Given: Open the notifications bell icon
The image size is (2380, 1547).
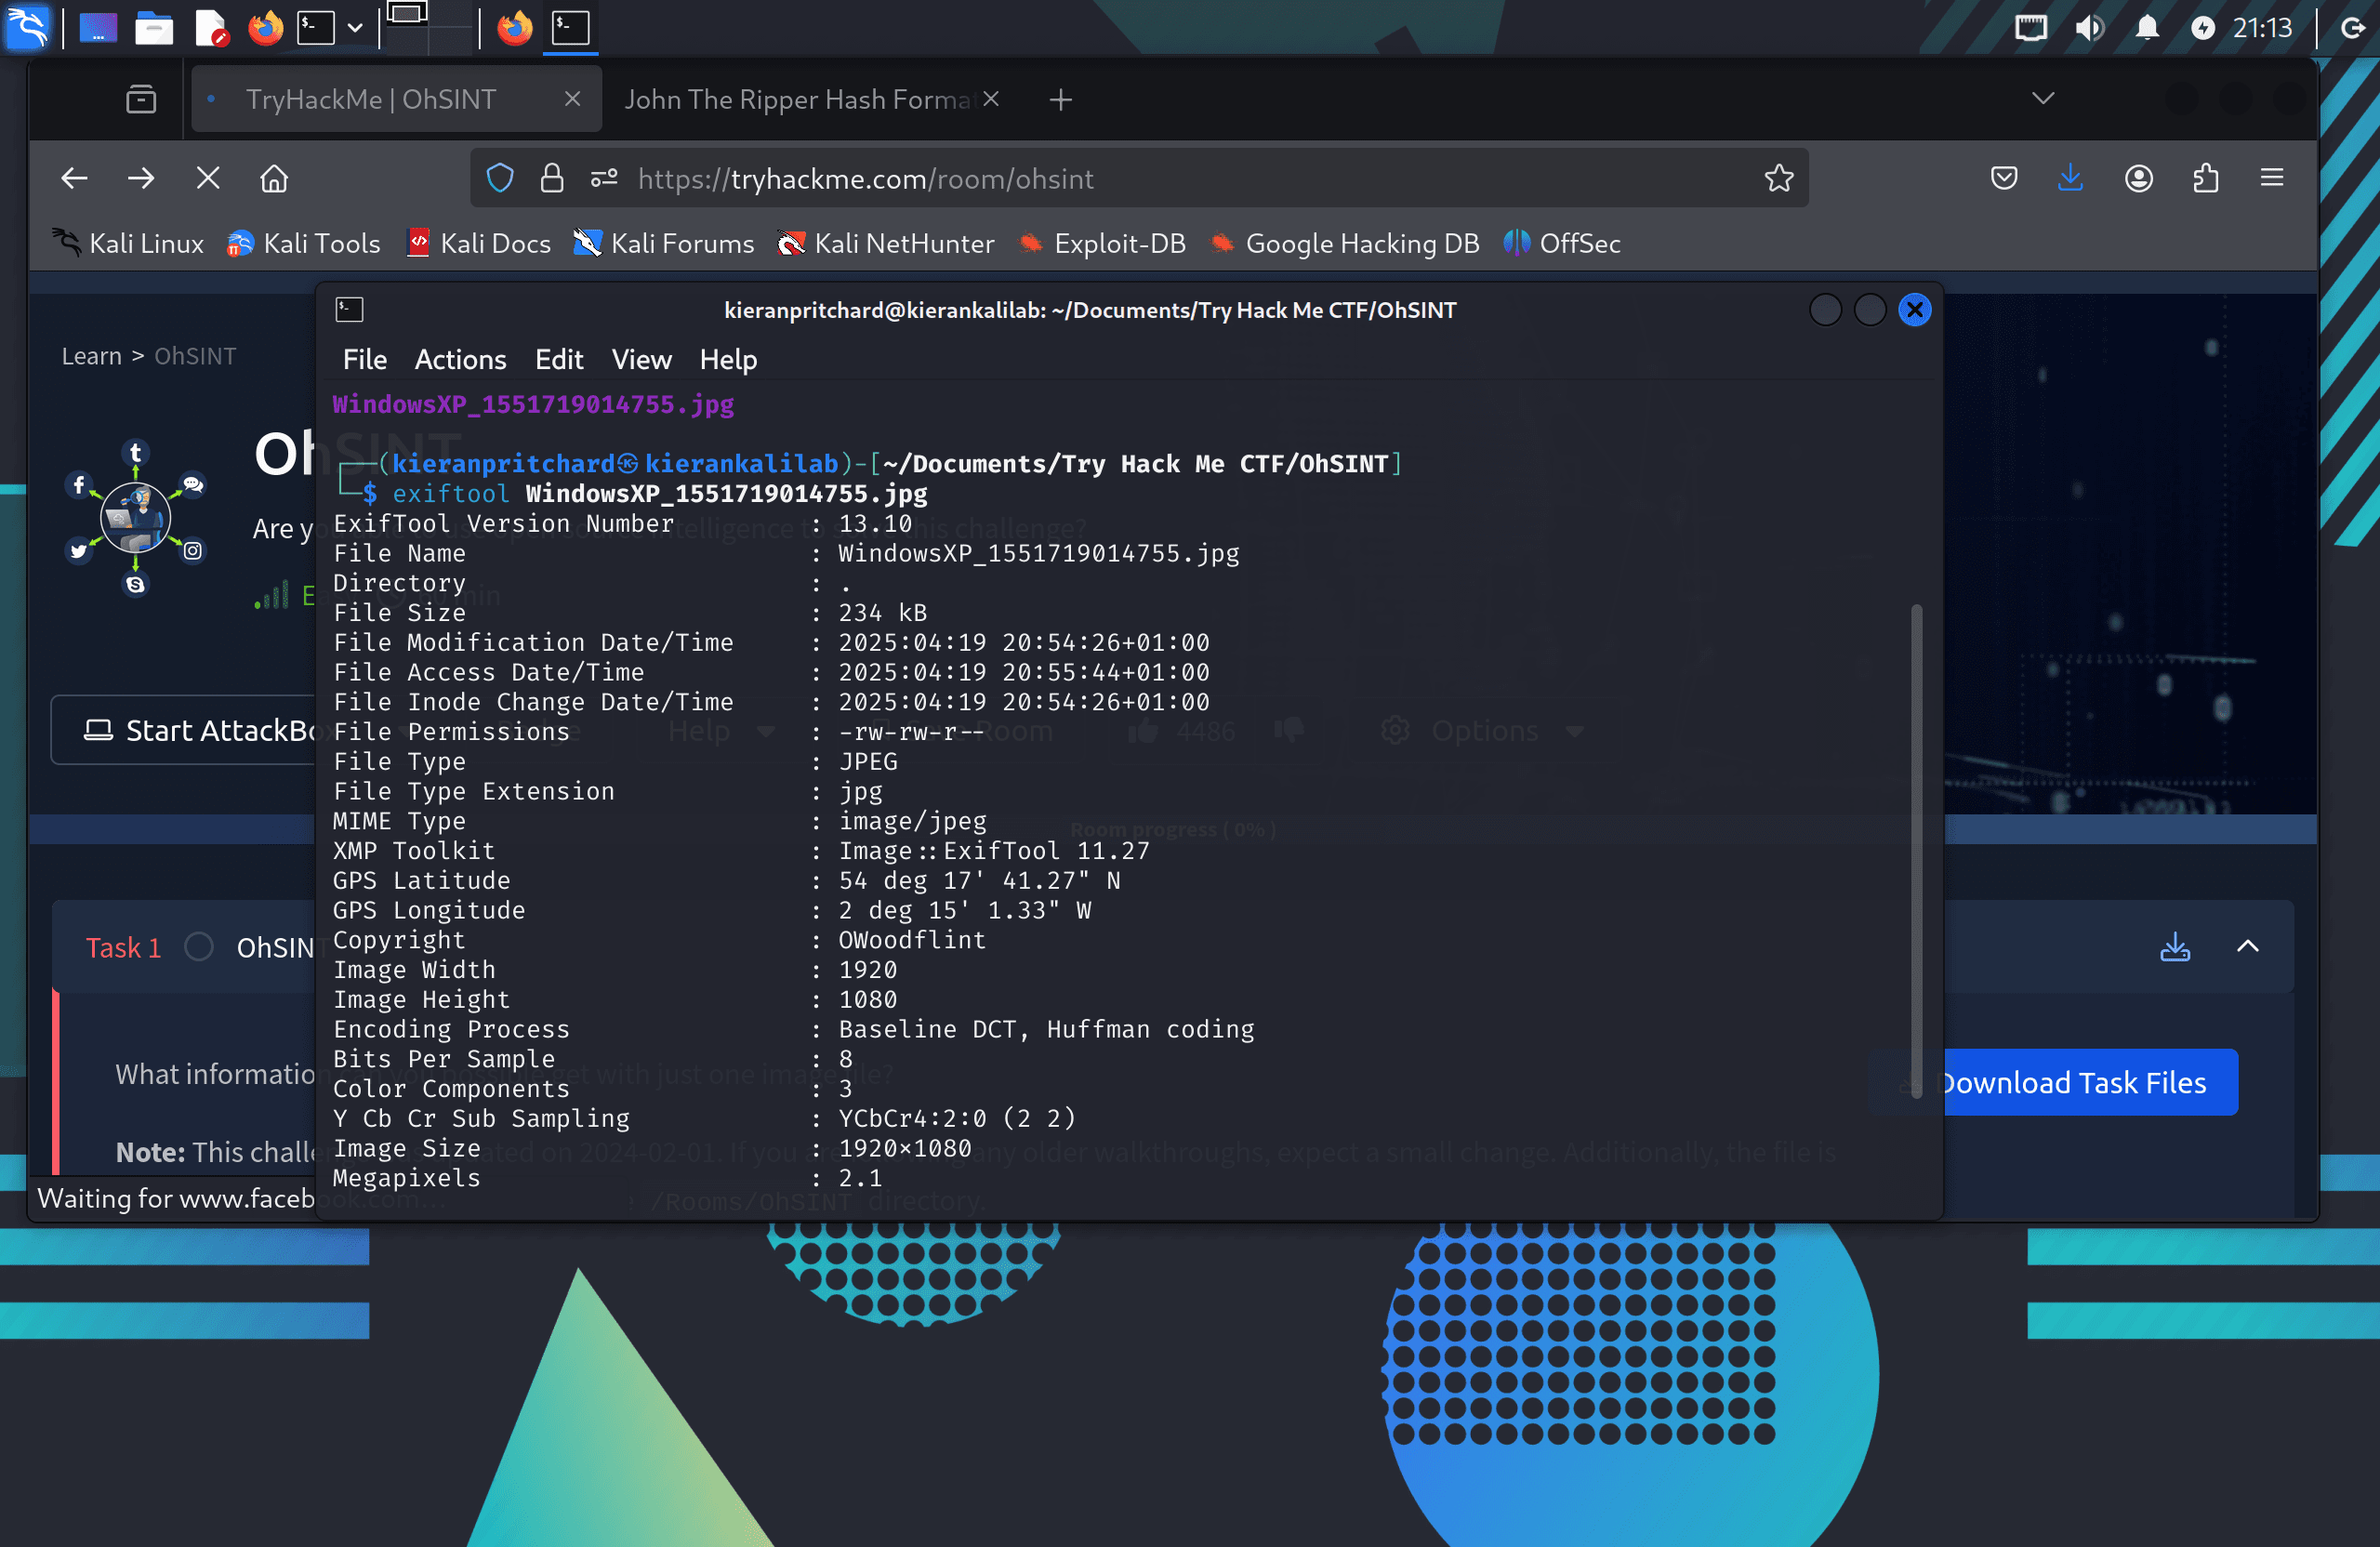Looking at the screenshot, I should (2146, 27).
